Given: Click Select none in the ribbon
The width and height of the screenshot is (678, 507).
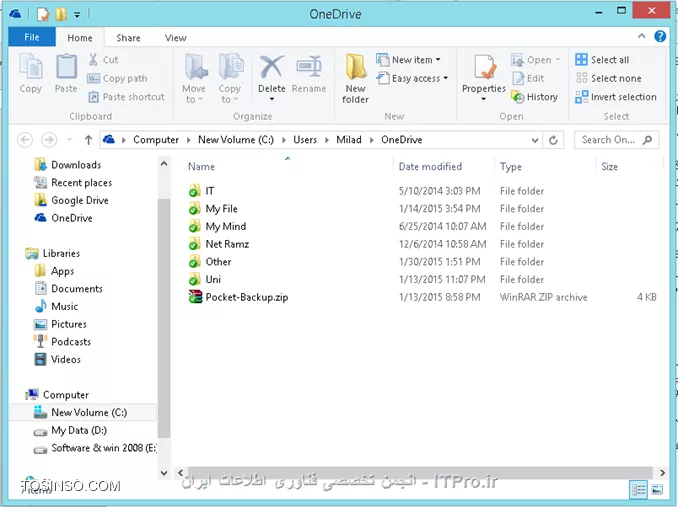Looking at the screenshot, I should pos(608,78).
